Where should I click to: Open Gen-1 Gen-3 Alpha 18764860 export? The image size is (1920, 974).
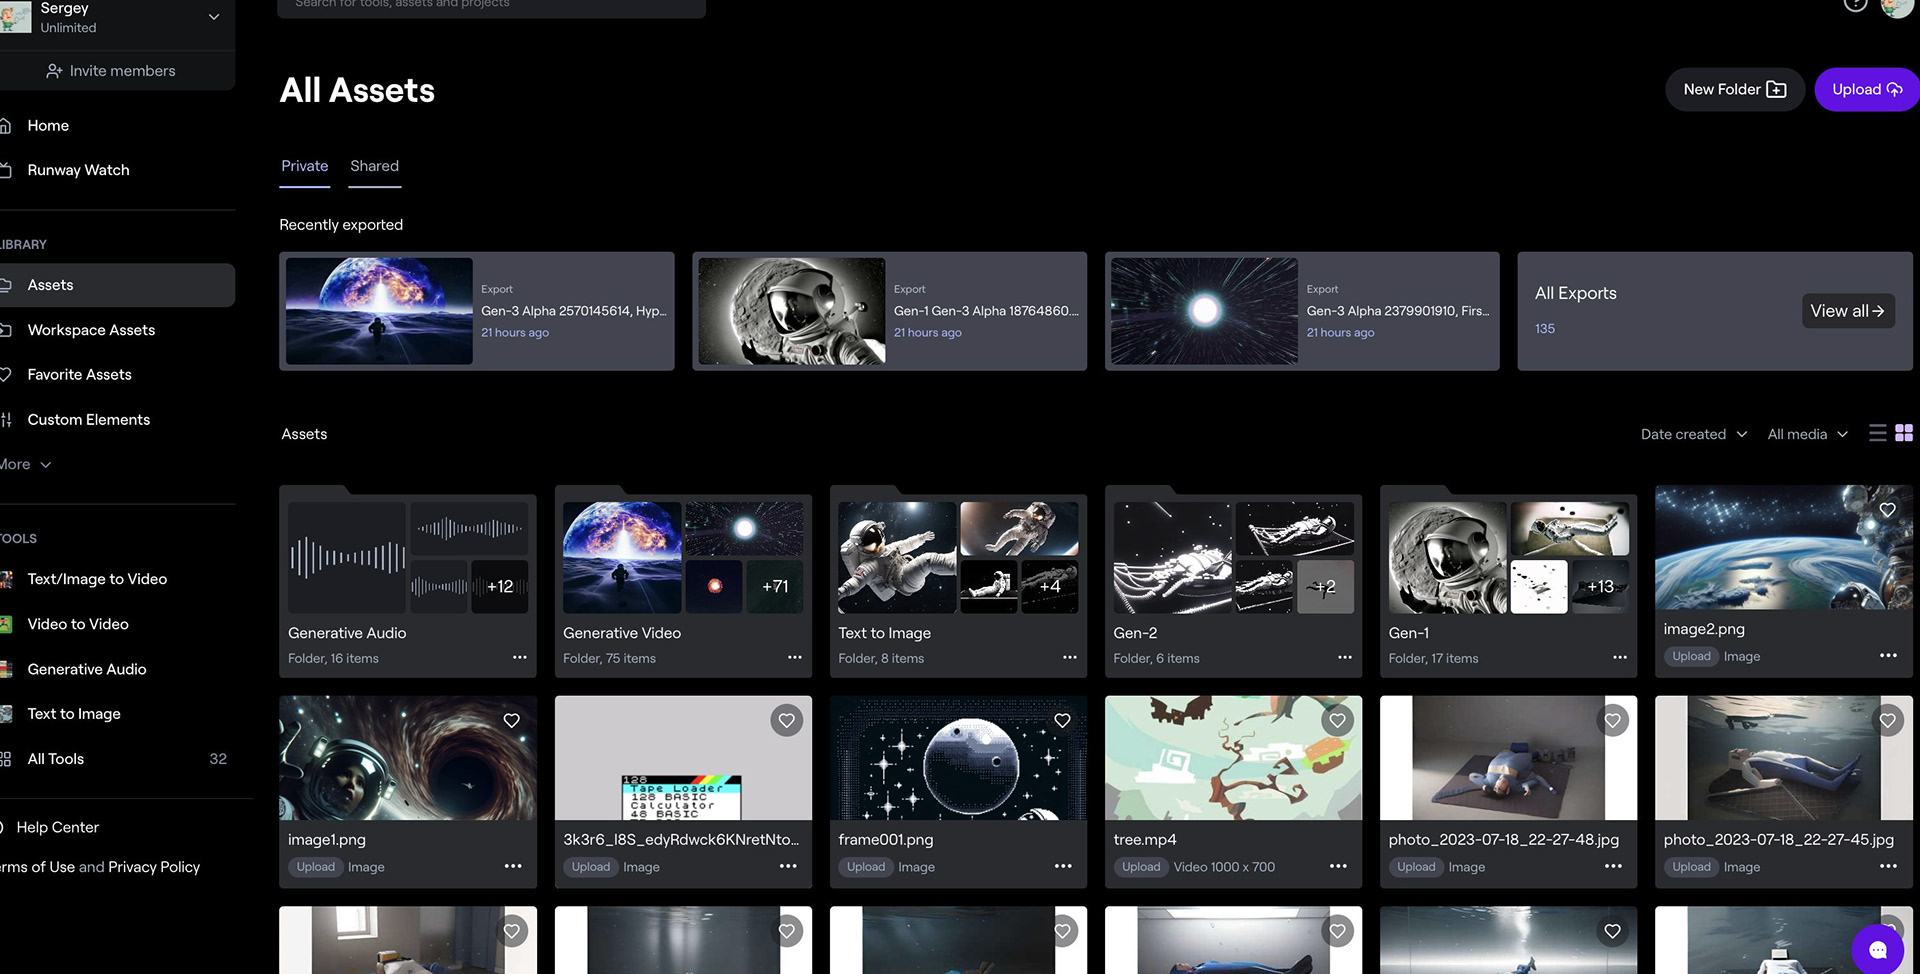889,311
